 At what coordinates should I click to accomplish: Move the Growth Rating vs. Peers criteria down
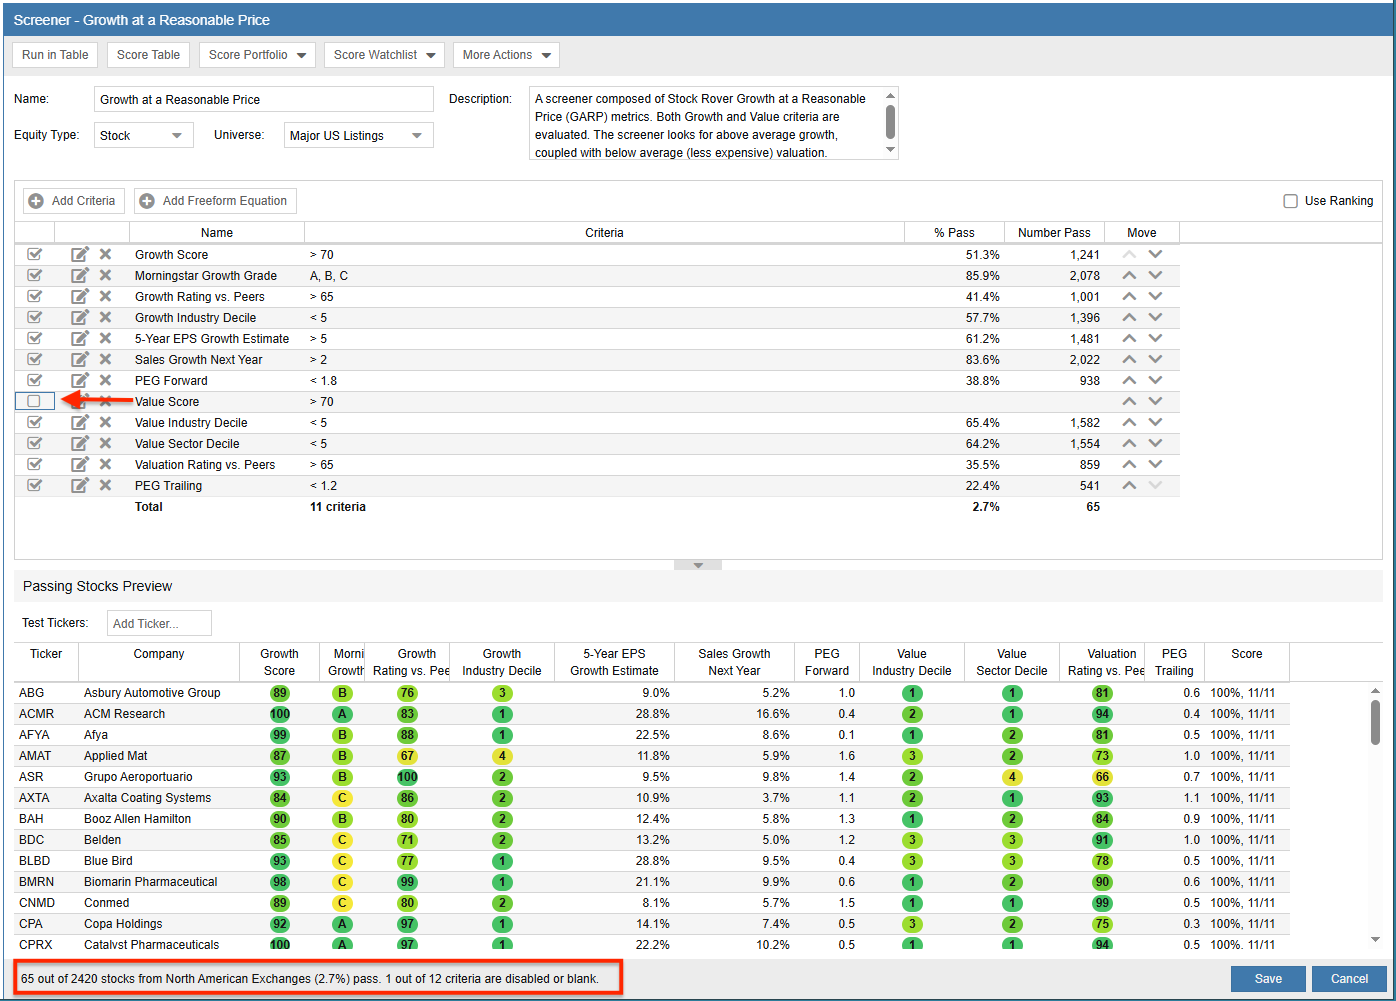1155,296
